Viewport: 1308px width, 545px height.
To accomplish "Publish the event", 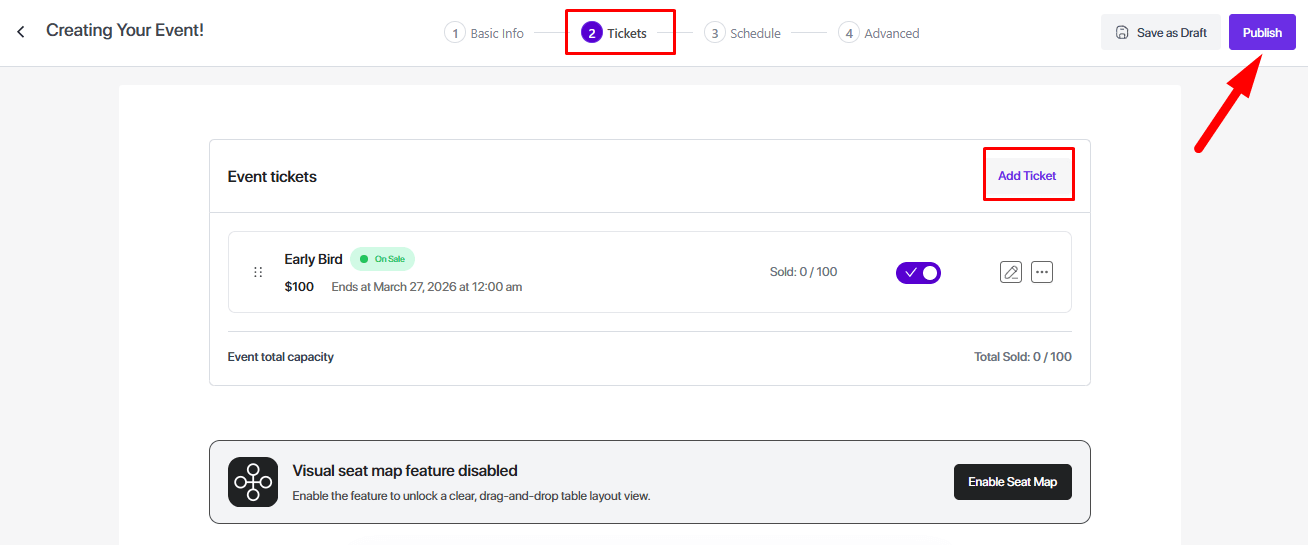I will pos(1262,32).
